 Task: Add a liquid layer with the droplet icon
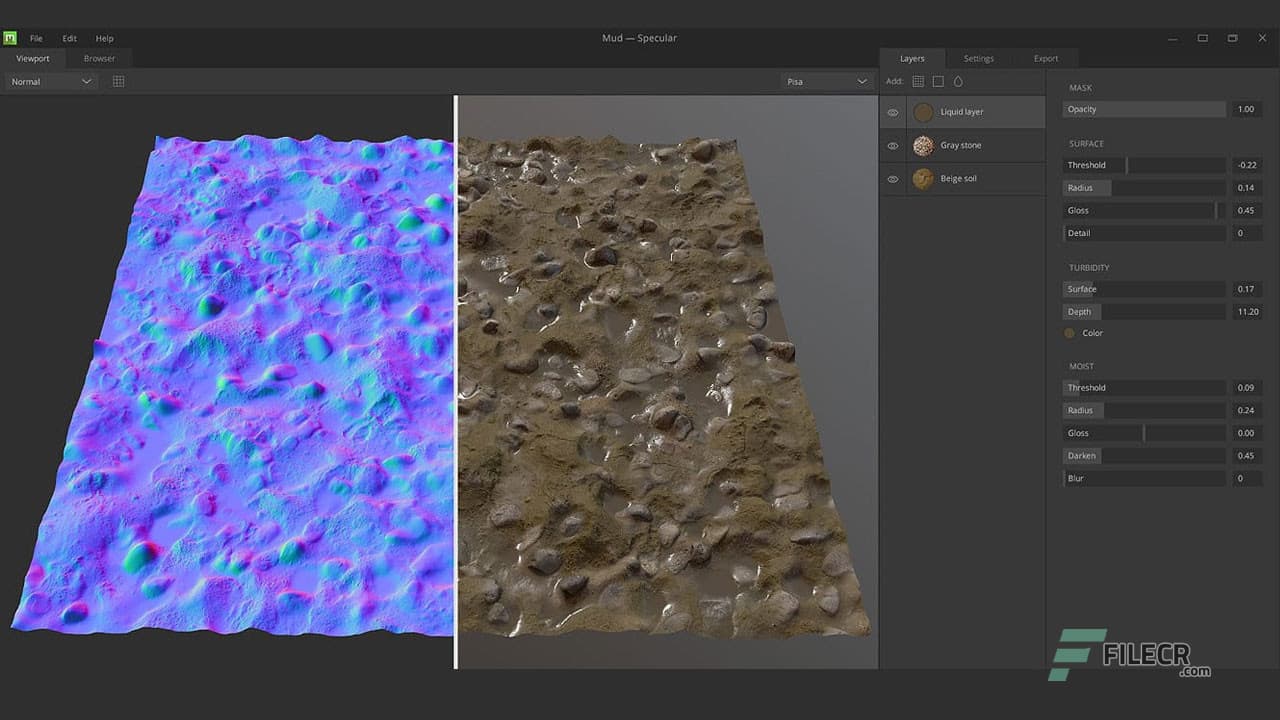click(957, 81)
